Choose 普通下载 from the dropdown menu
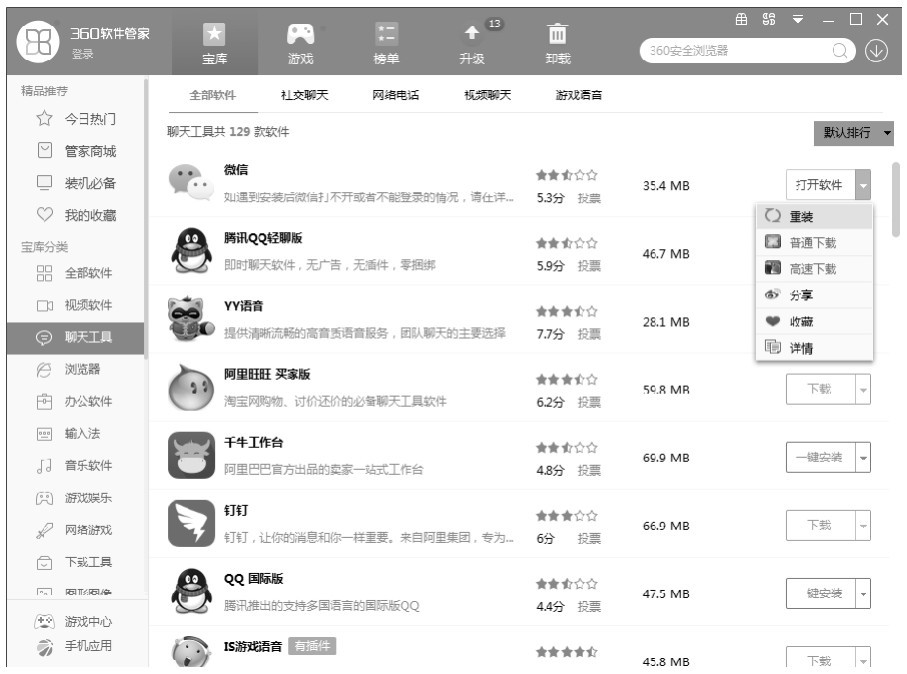Image resolution: width=907 pixels, height=674 pixels. [x=814, y=243]
